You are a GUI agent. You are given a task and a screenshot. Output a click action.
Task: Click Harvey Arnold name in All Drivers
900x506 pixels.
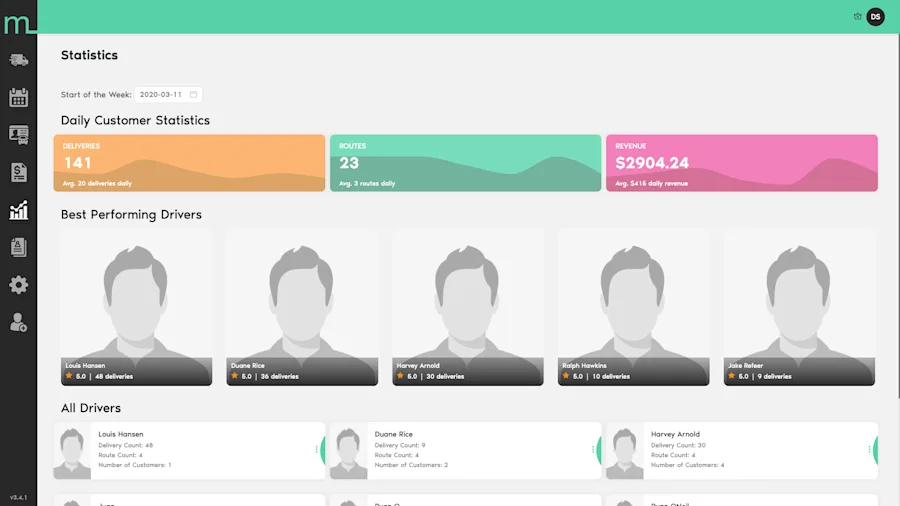click(x=675, y=434)
